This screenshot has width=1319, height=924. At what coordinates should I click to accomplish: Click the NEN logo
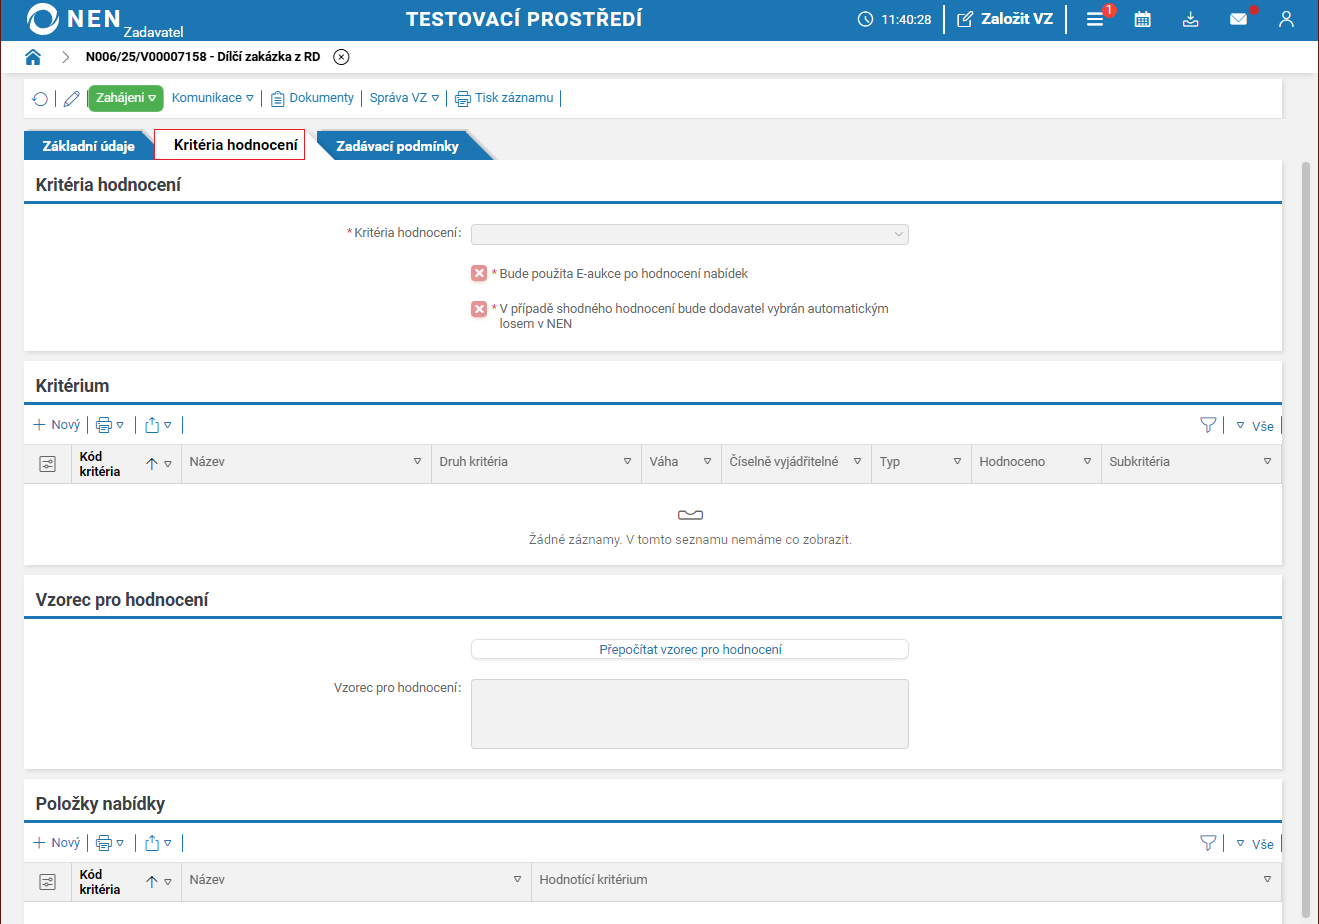pos(75,19)
